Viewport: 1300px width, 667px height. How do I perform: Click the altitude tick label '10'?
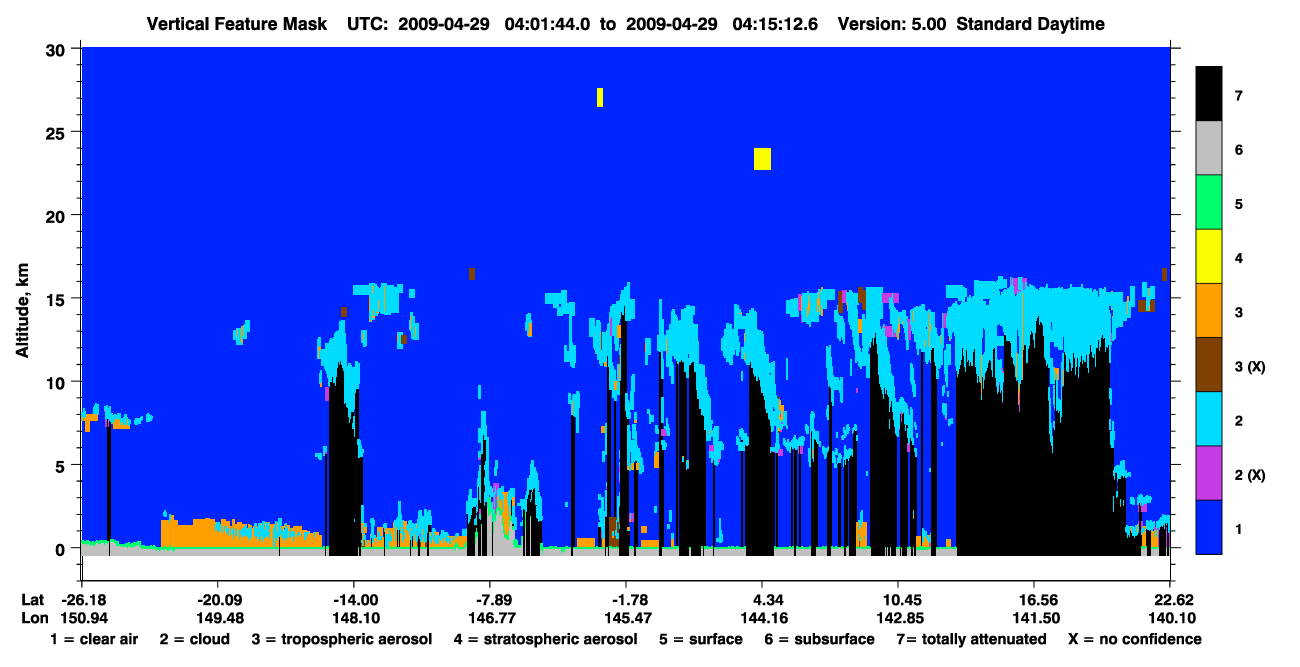click(x=58, y=382)
